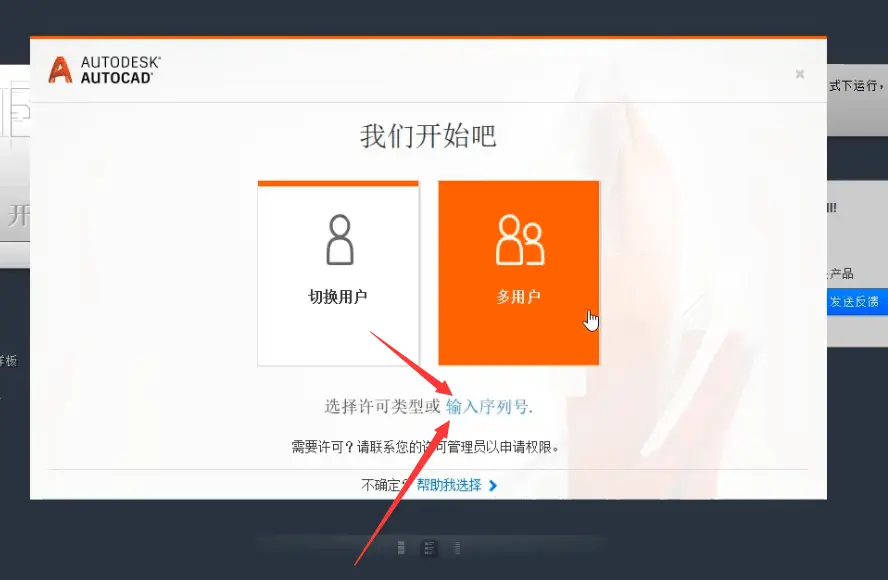Click the 产品 text behind the dialog

coord(841,274)
